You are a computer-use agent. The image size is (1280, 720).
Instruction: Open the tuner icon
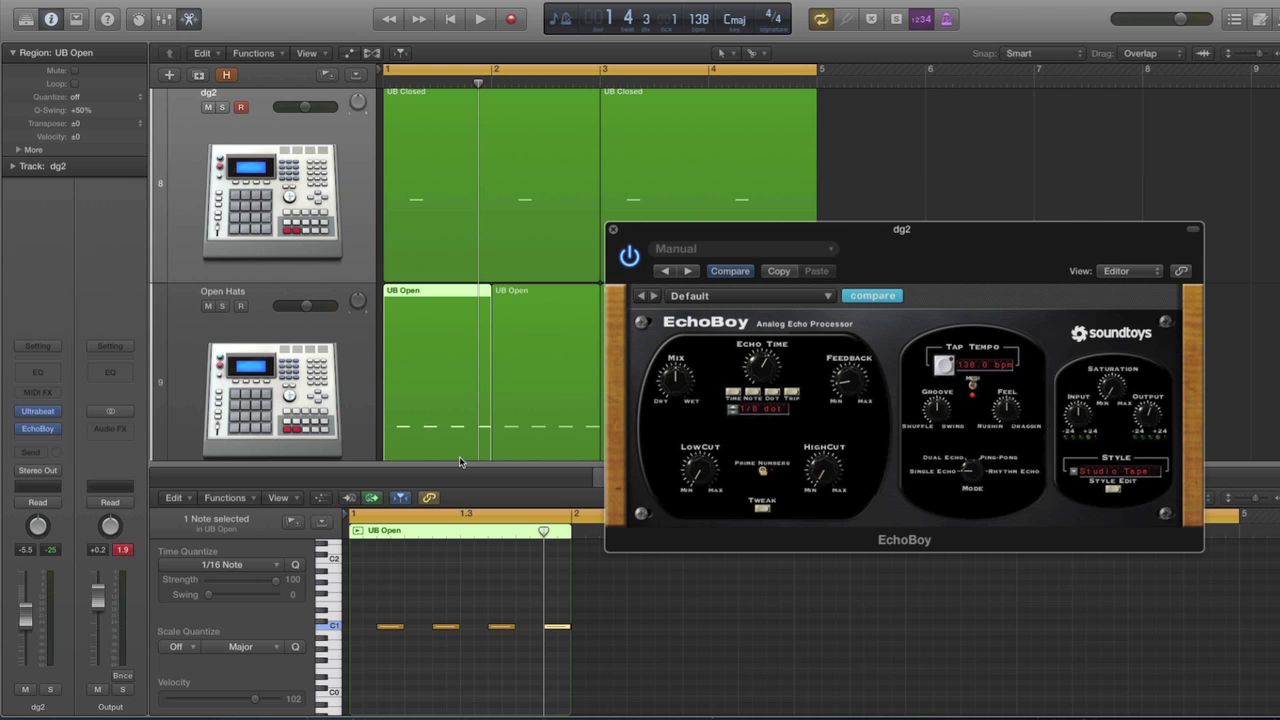846,19
